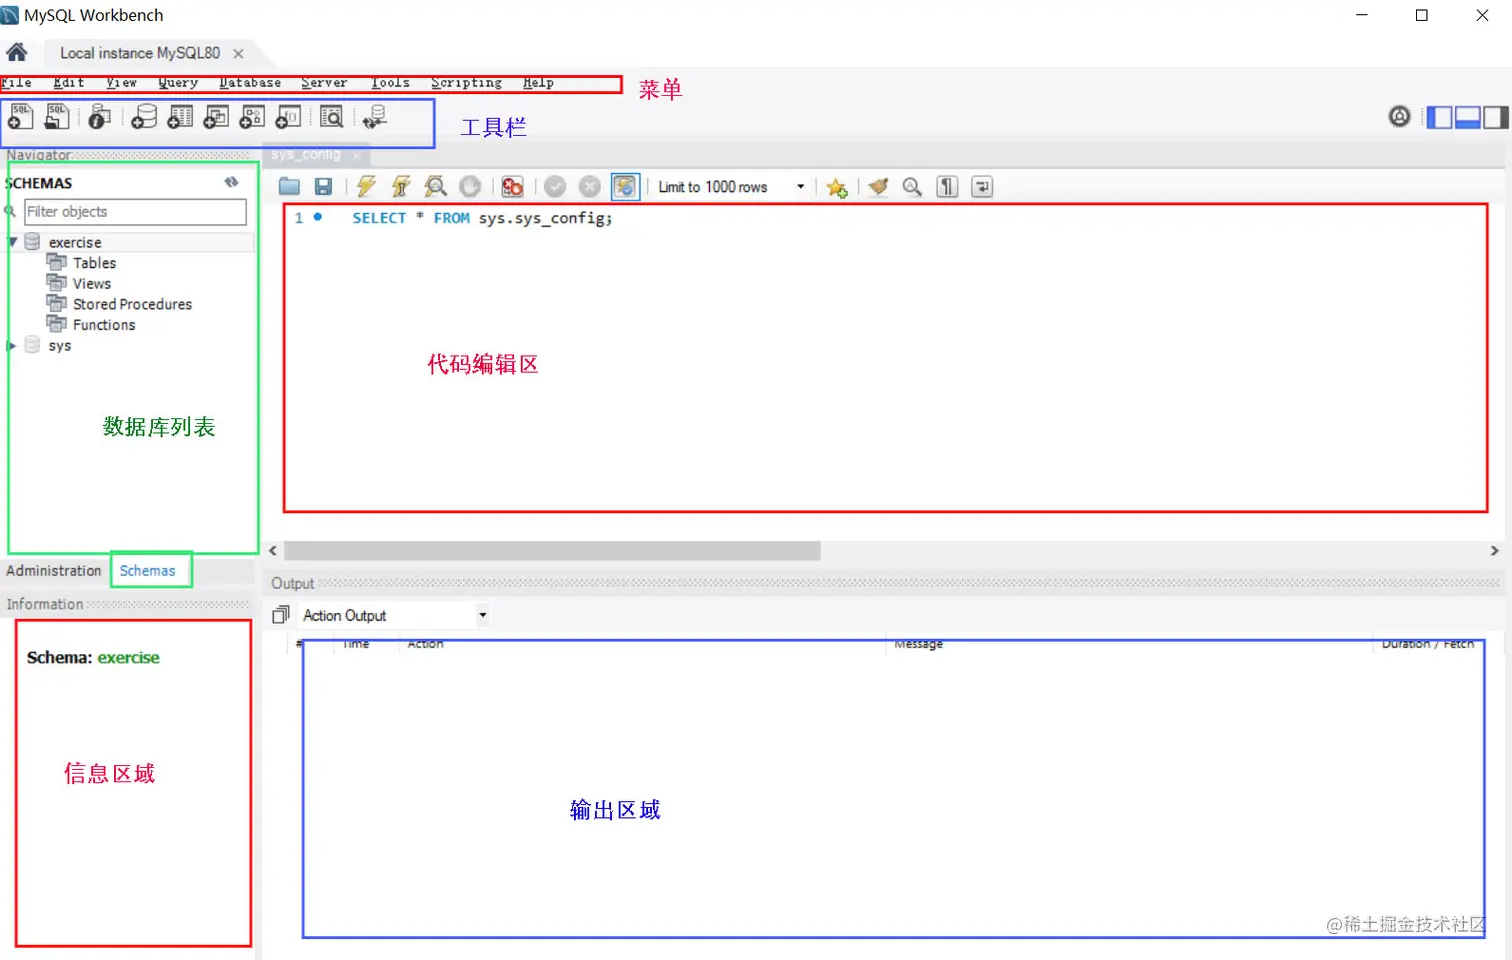The height and width of the screenshot is (960, 1512).
Task: Stop query execution hand icon
Action: [x=470, y=186]
